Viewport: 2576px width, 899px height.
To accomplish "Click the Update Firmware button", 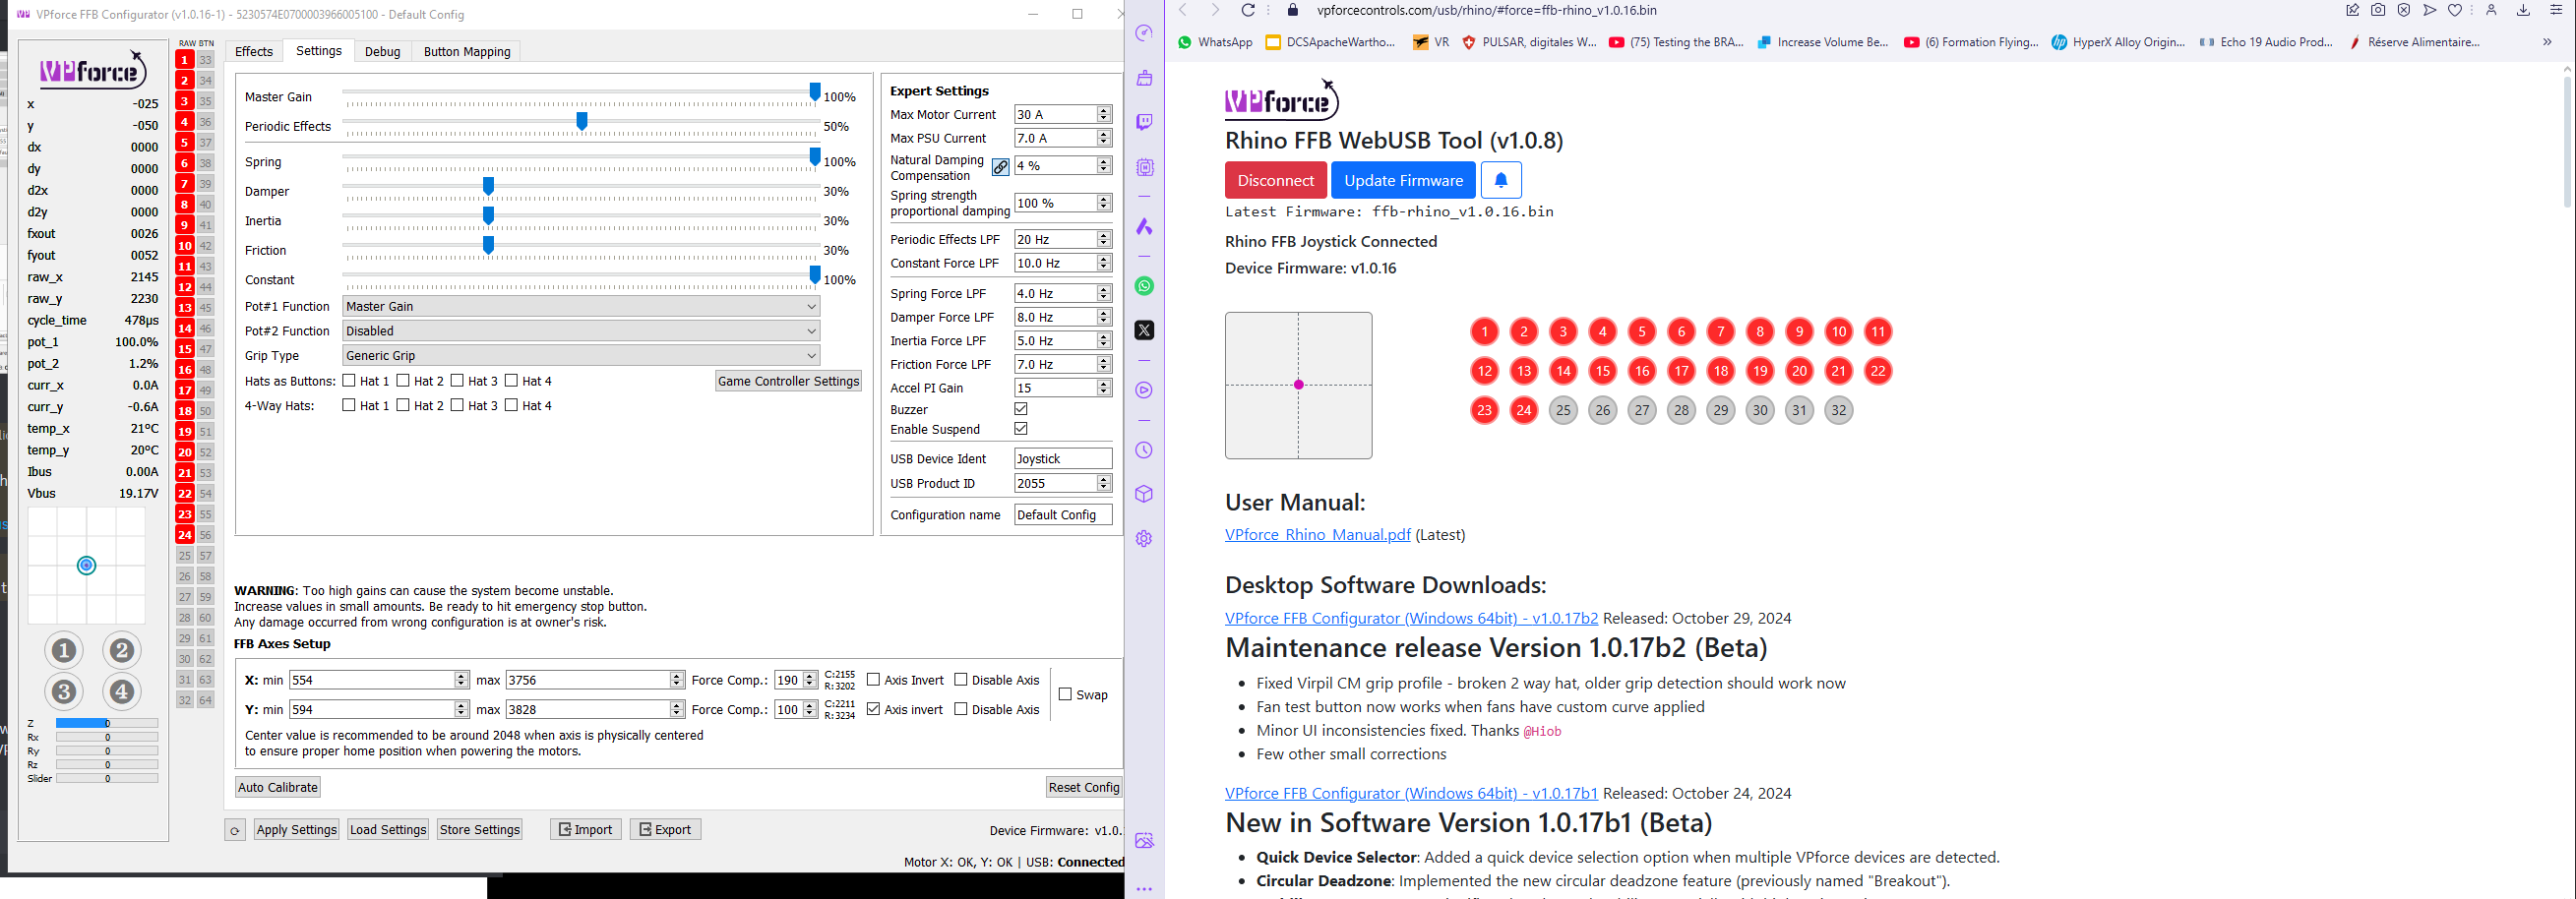I will pos(1403,180).
